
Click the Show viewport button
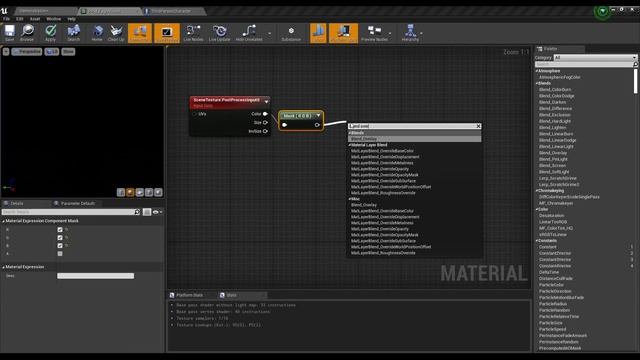pos(68,51)
